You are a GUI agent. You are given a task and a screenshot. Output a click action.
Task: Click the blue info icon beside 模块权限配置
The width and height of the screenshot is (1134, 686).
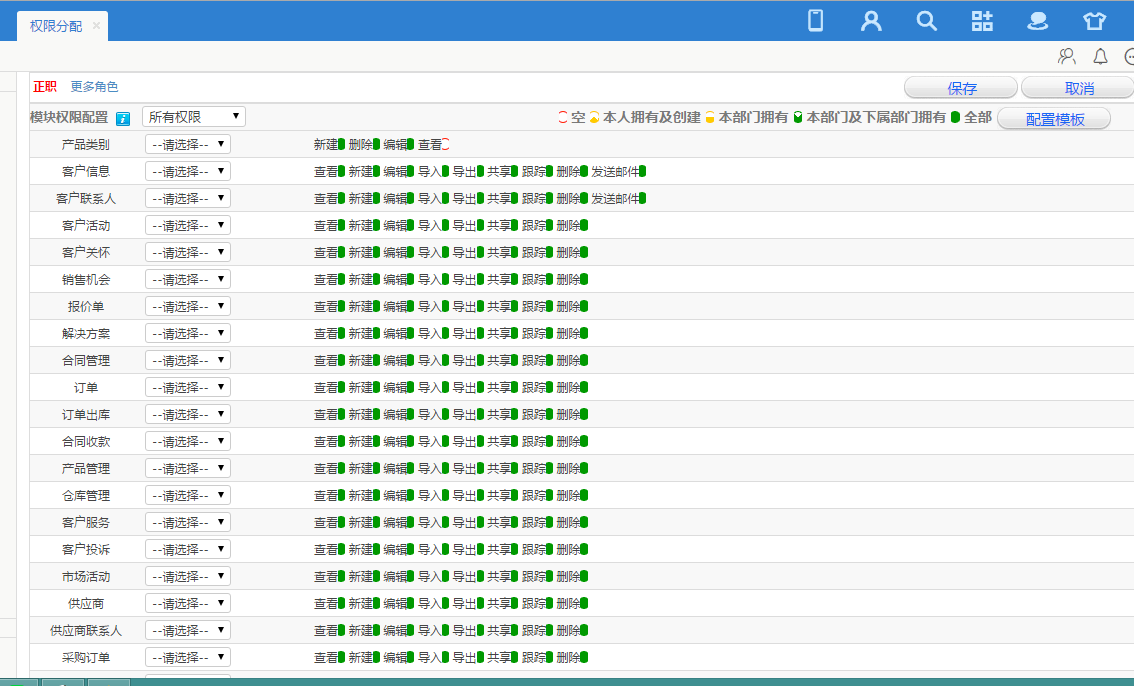coord(123,118)
